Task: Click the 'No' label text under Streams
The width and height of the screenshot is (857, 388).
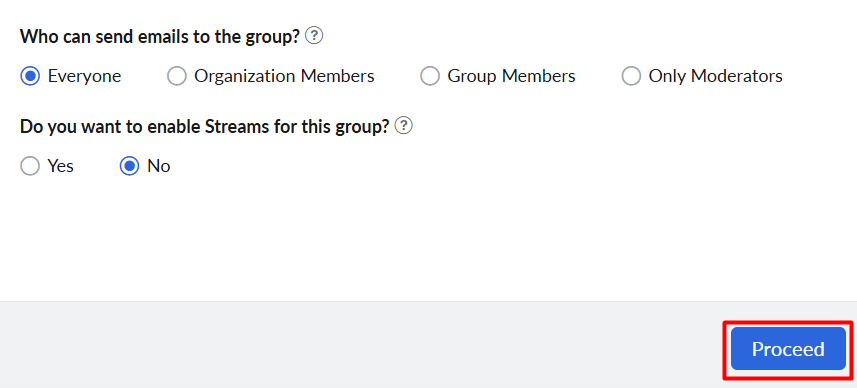Action: pyautogui.click(x=159, y=166)
